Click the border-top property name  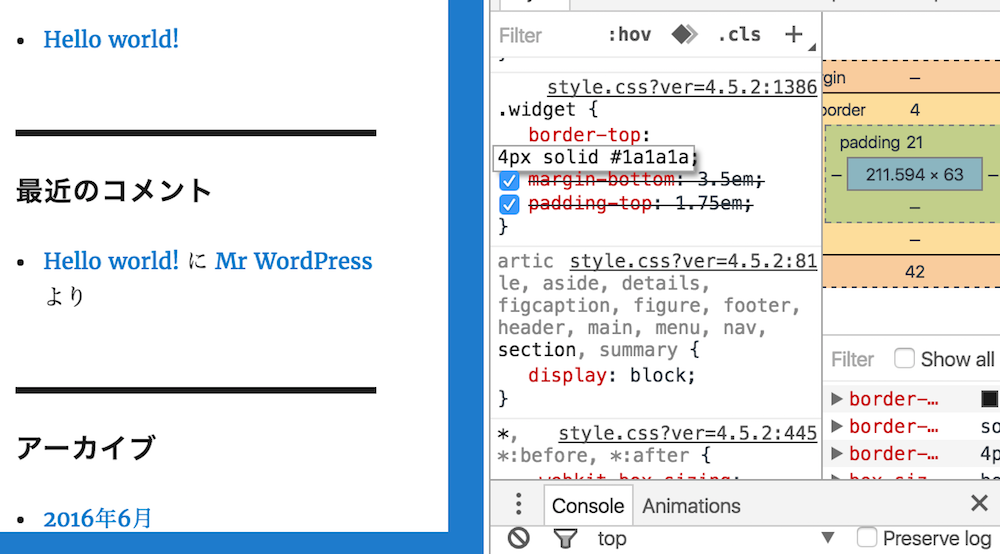(584, 135)
